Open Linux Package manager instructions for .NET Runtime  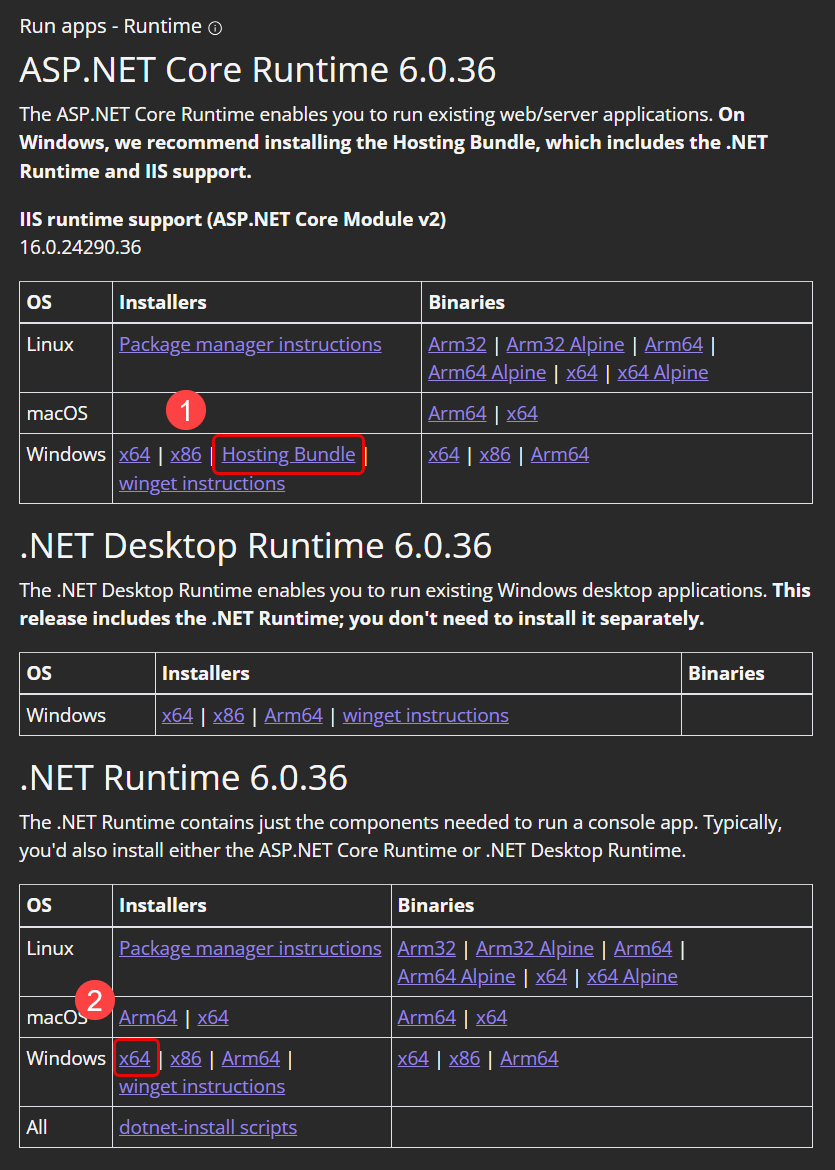[x=249, y=948]
